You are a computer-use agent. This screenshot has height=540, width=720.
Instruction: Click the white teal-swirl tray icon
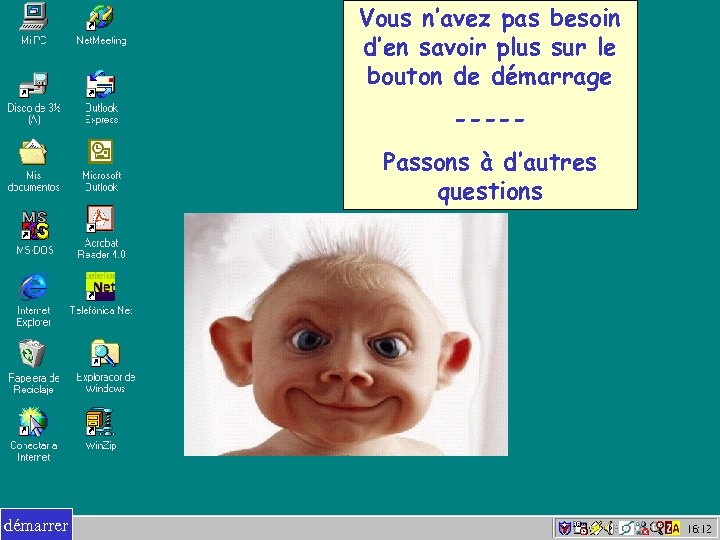626,528
